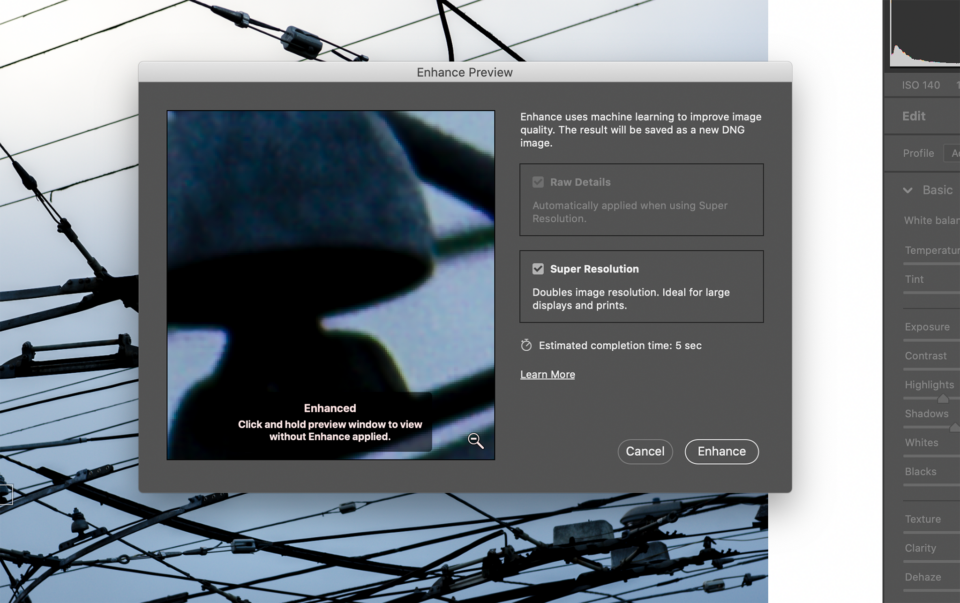Screen dimensions: 960x603
Task: Uncheck the Super Resolution checkbox
Action: point(538,269)
